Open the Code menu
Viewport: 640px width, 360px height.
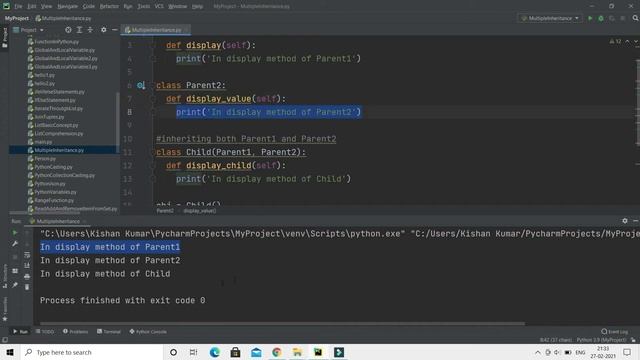point(89,6)
